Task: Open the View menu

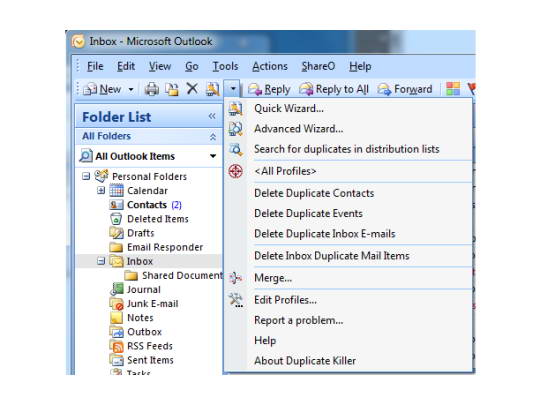Action: [x=160, y=66]
